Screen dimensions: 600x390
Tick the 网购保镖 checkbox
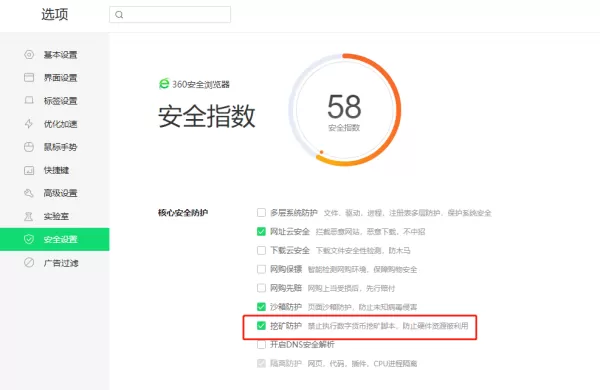coord(261,269)
